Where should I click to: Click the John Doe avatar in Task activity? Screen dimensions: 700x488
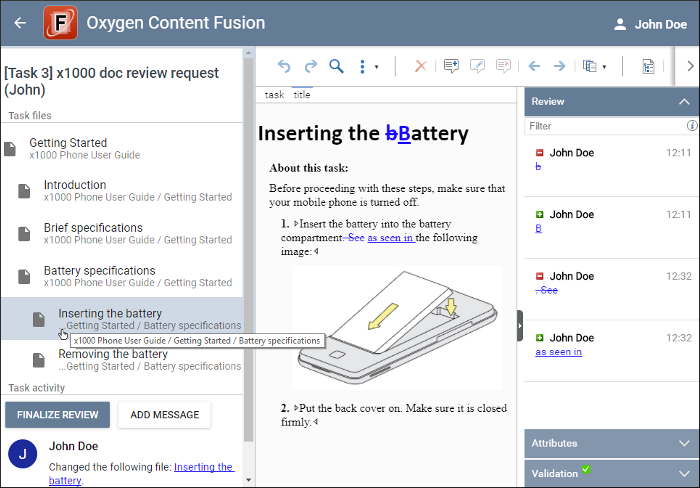click(x=22, y=454)
